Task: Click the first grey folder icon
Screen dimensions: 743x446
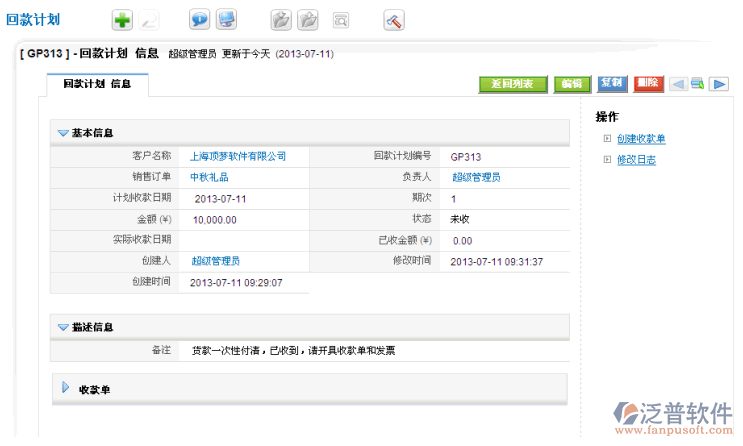Action: [281, 20]
